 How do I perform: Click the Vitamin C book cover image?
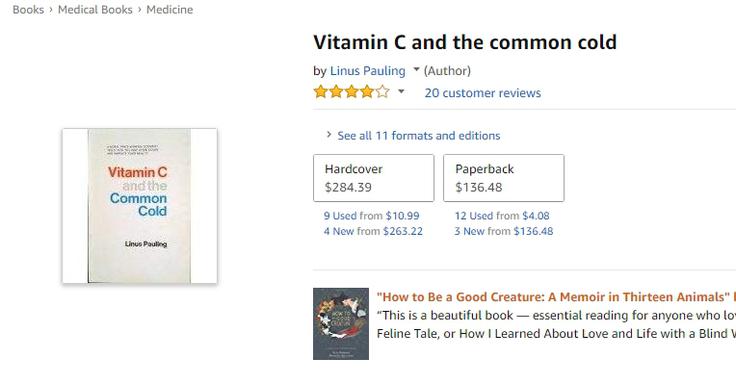click(139, 206)
